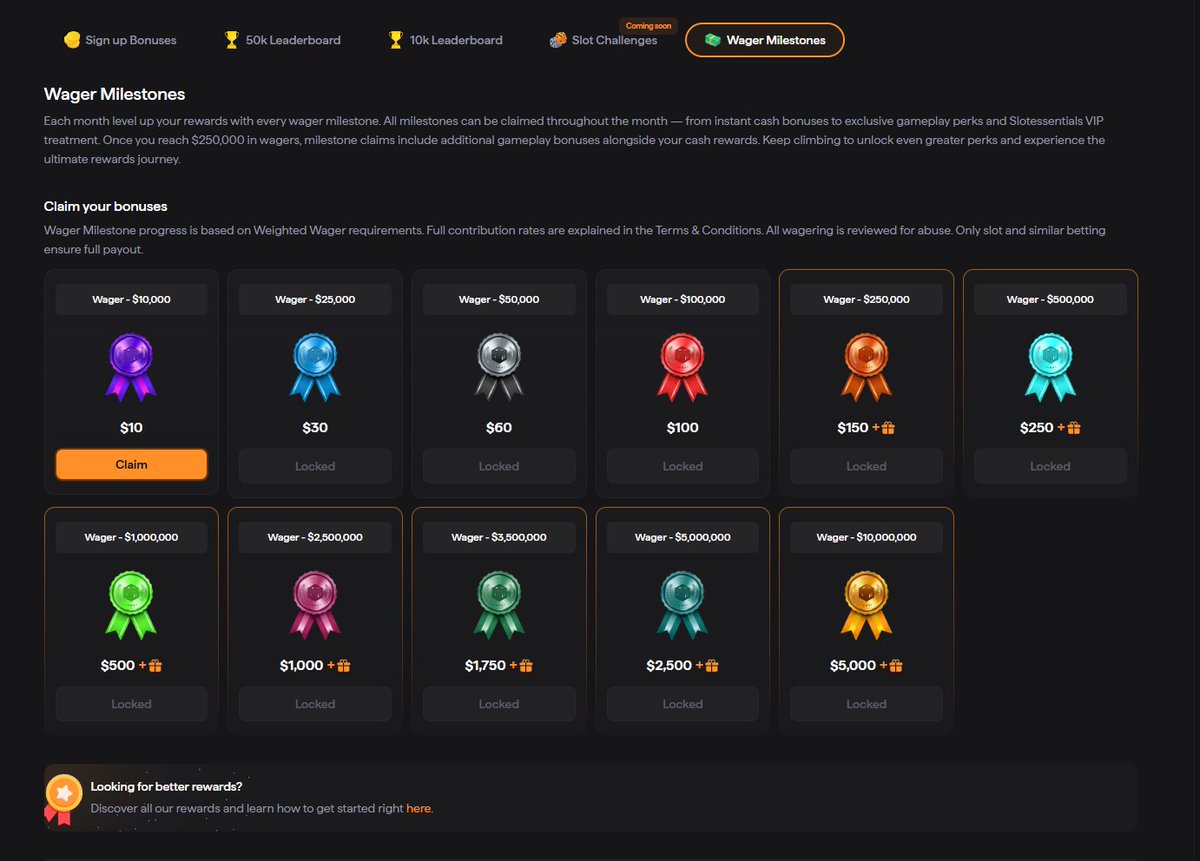Screen dimensions: 1200x861
Task: Click the red medal on the $100,000 milestone
Action: 682,365
